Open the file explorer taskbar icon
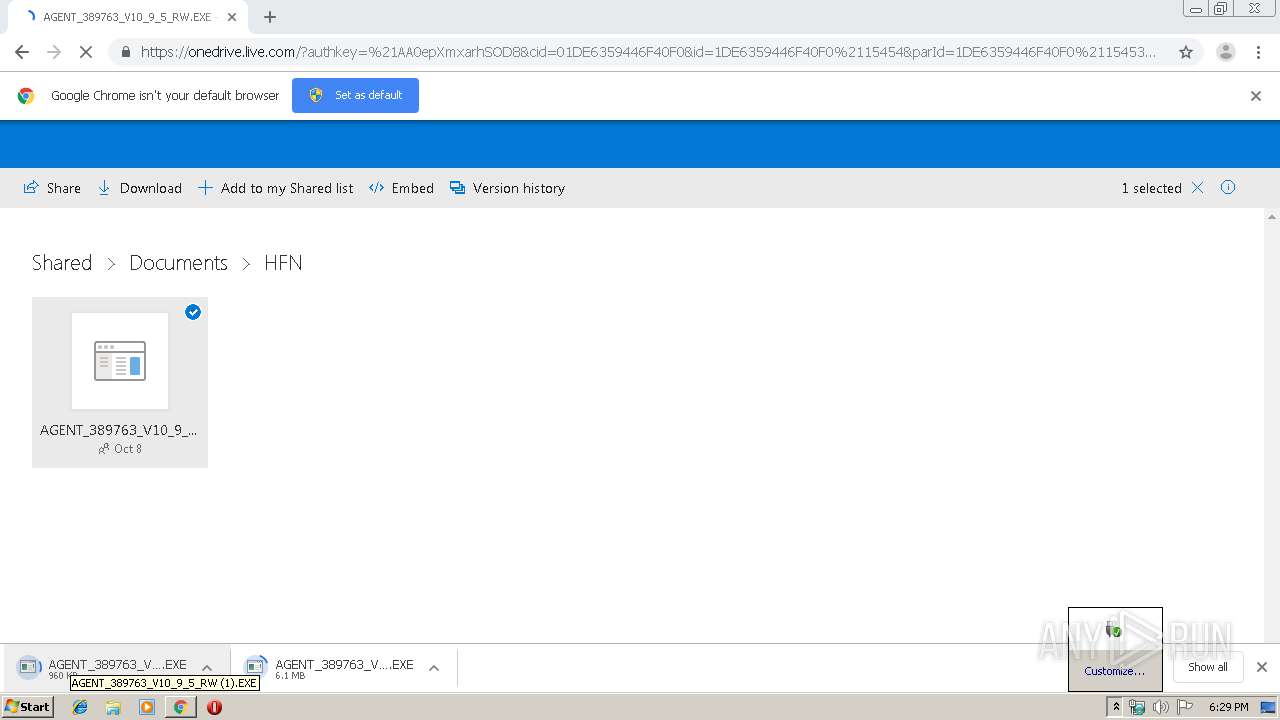1280x720 pixels. coord(113,707)
